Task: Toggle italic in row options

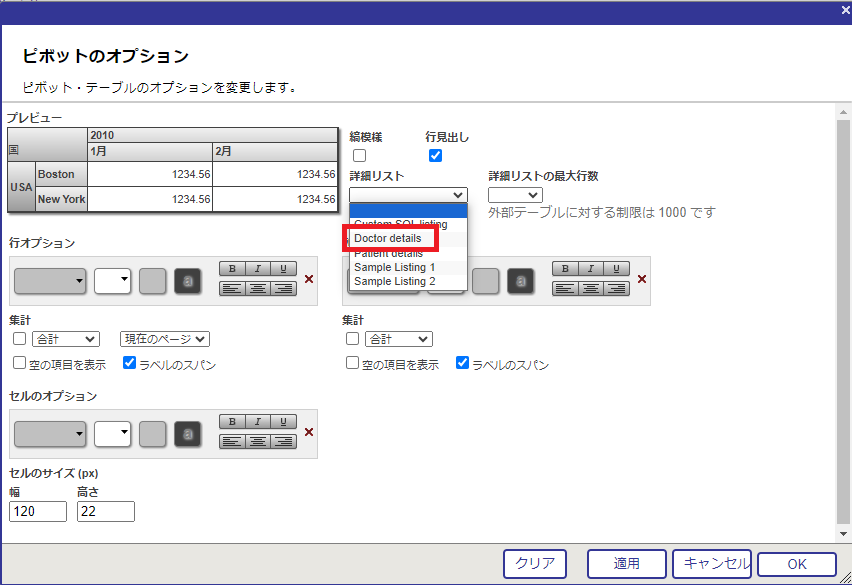Action: 258,269
